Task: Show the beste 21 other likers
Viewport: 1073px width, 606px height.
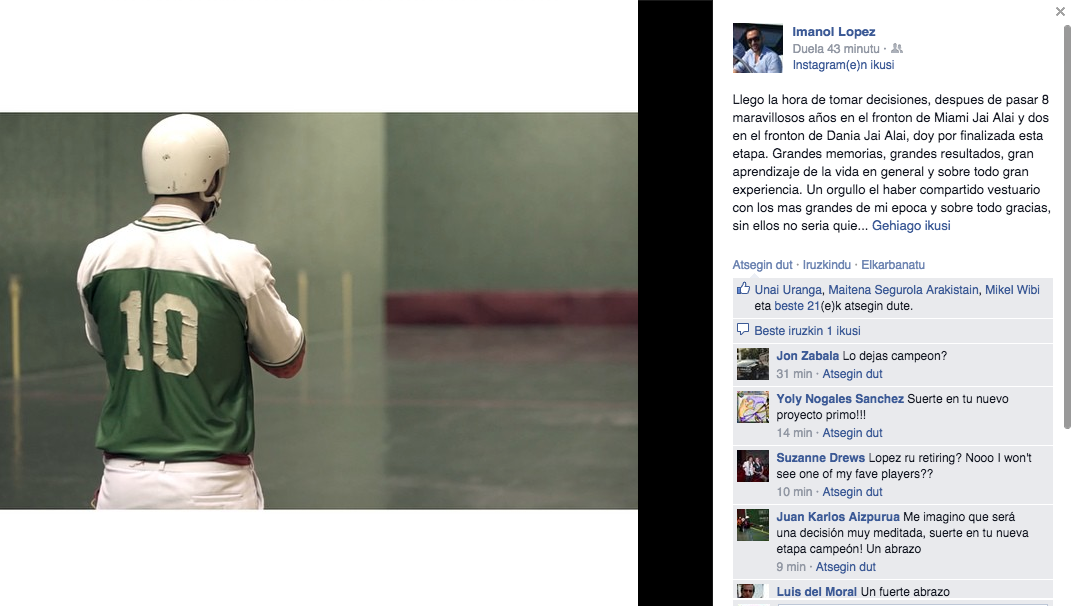Action: click(x=797, y=306)
